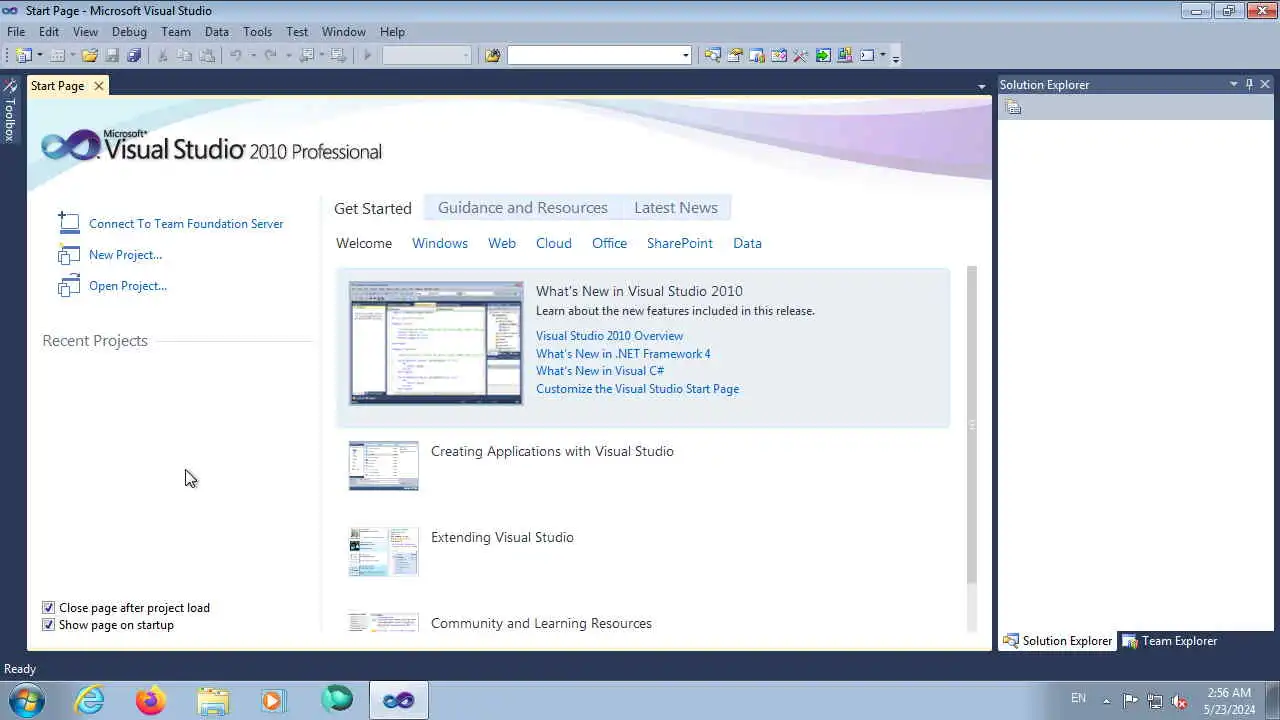
Task: Open the Toolbar Options overflow arrow
Action: click(x=895, y=57)
